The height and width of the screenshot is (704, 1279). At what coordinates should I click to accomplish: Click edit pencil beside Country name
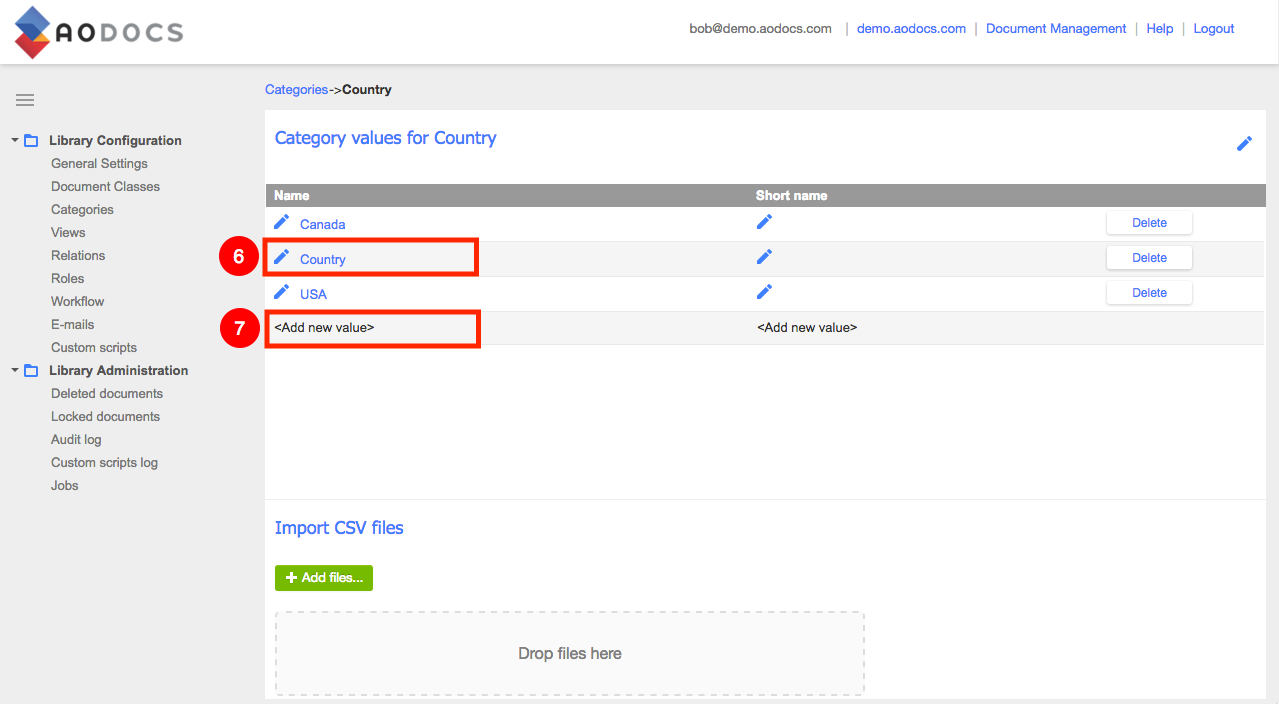pyautogui.click(x=282, y=257)
